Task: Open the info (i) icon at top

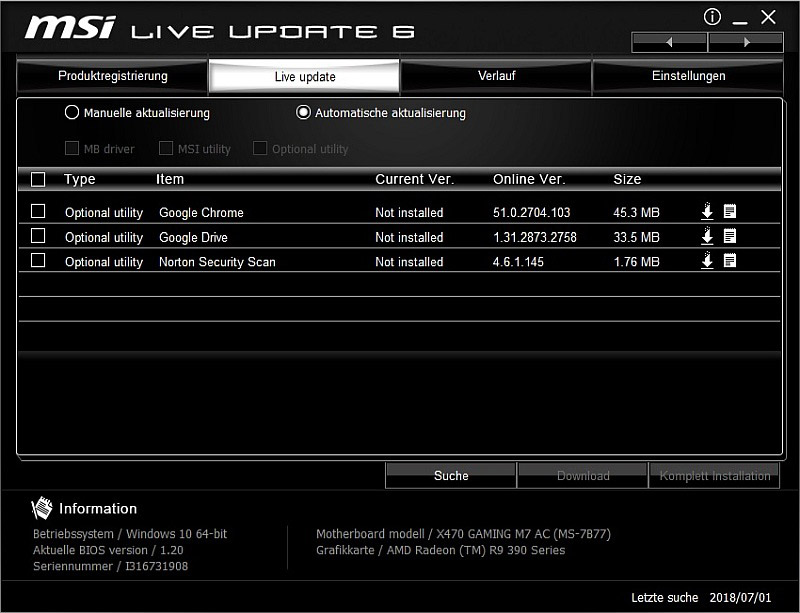Action: tap(712, 17)
